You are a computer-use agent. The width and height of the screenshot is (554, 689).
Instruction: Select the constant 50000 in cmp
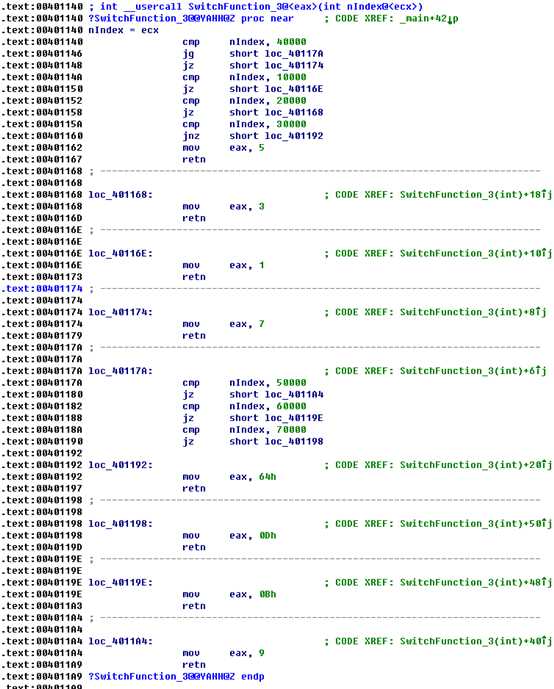tap(291, 383)
